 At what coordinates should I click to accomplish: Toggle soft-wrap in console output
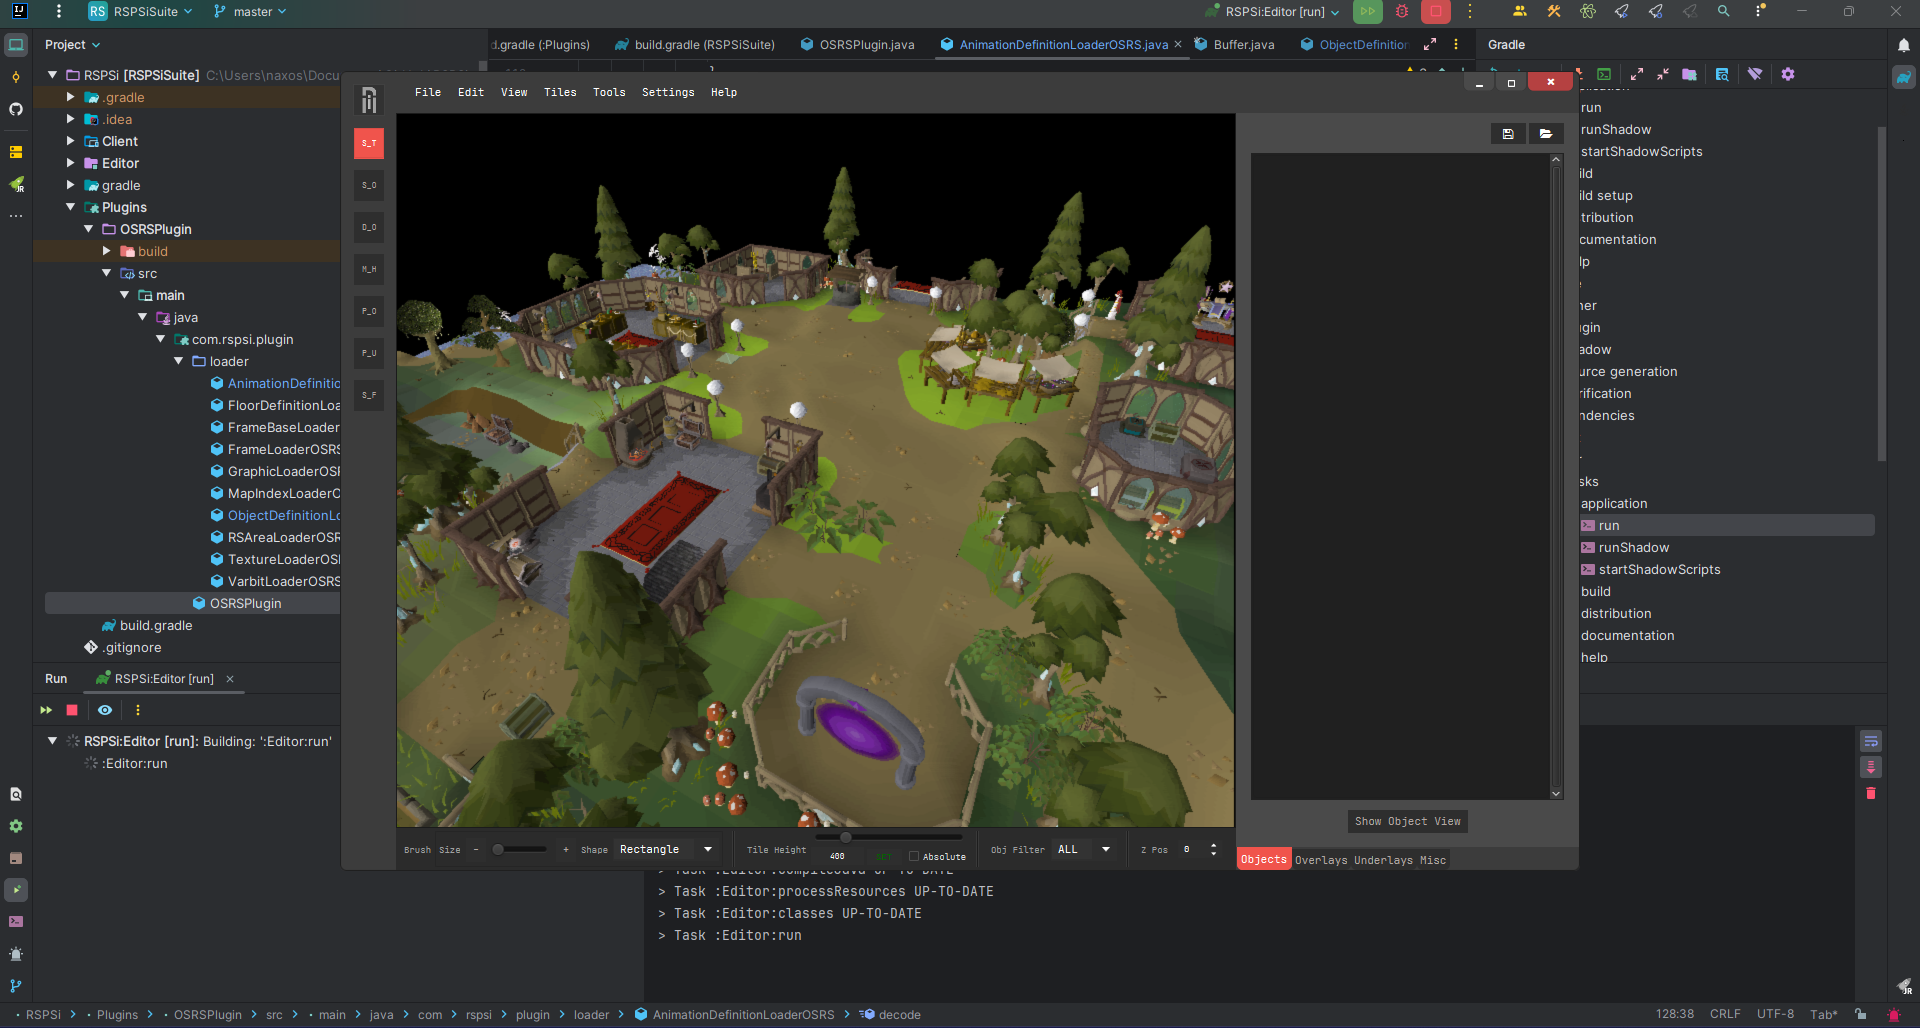[x=1871, y=741]
